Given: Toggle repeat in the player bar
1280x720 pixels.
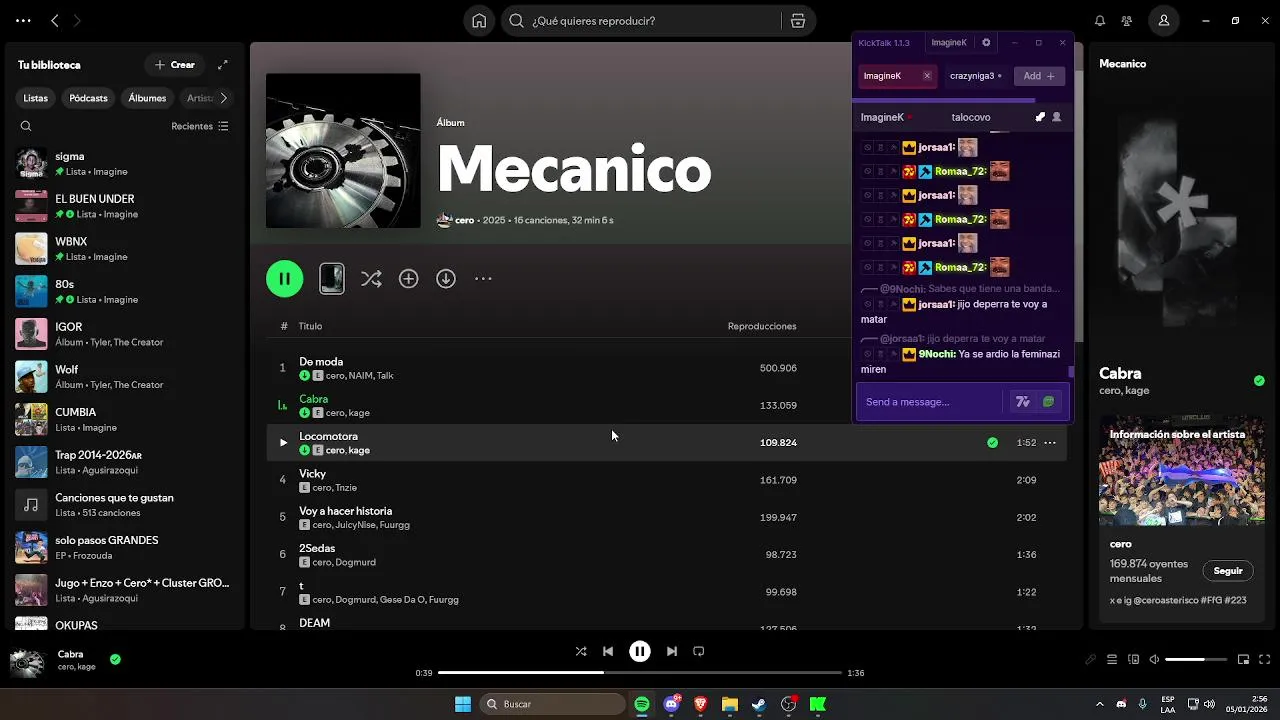Looking at the screenshot, I should click(x=699, y=651).
